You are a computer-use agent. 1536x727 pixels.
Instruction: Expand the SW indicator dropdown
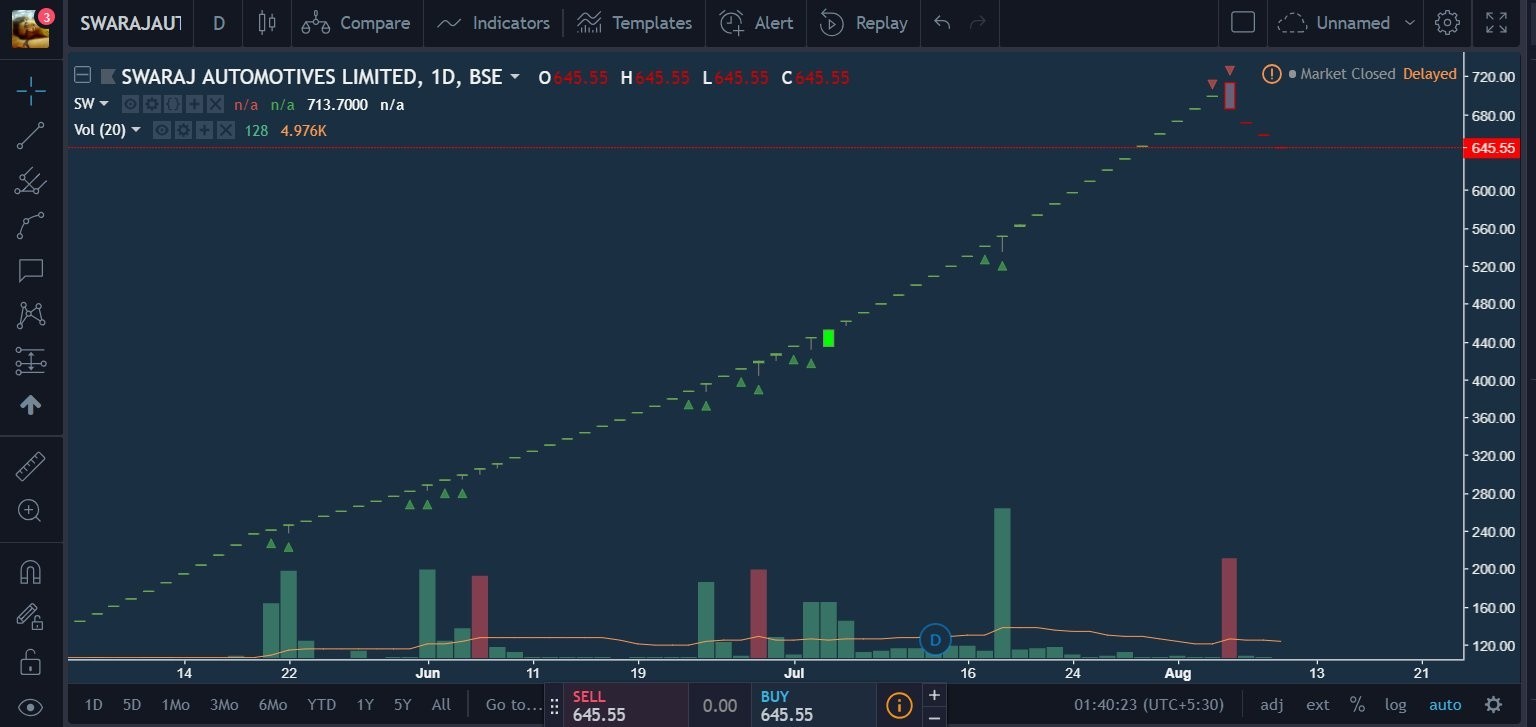point(104,104)
